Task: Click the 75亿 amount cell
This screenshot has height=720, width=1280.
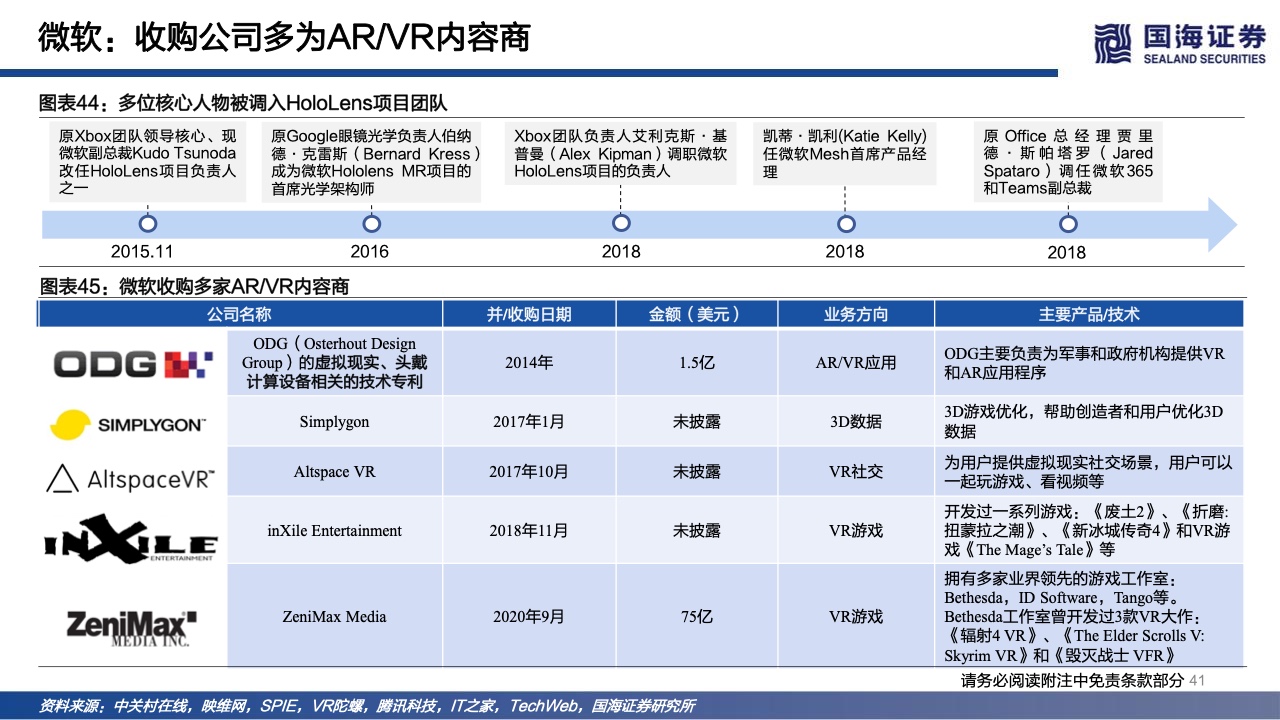Action: [x=696, y=617]
